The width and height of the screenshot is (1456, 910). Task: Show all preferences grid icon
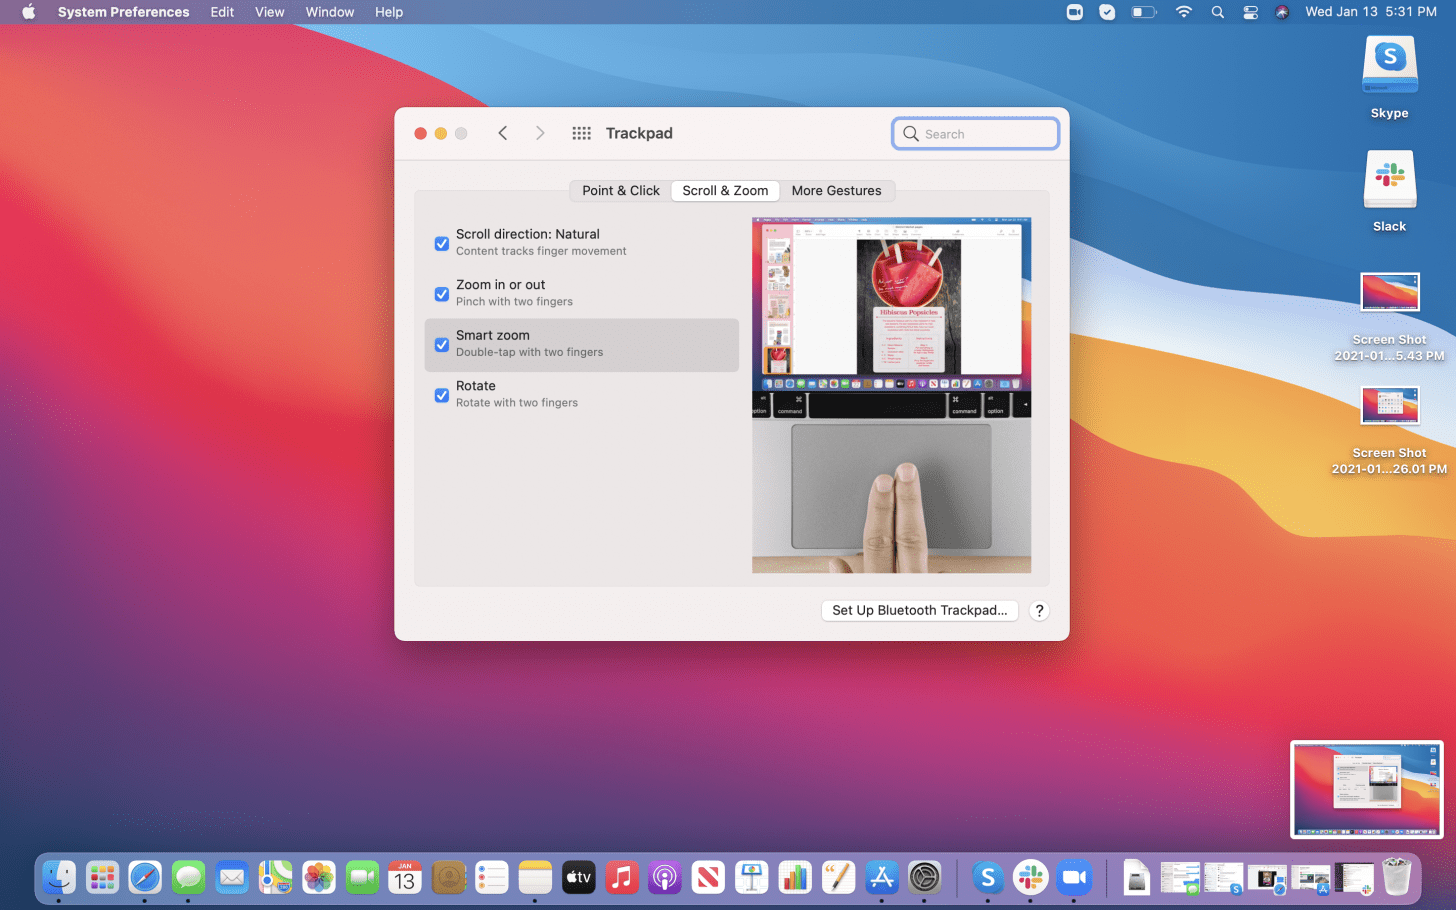tap(581, 133)
